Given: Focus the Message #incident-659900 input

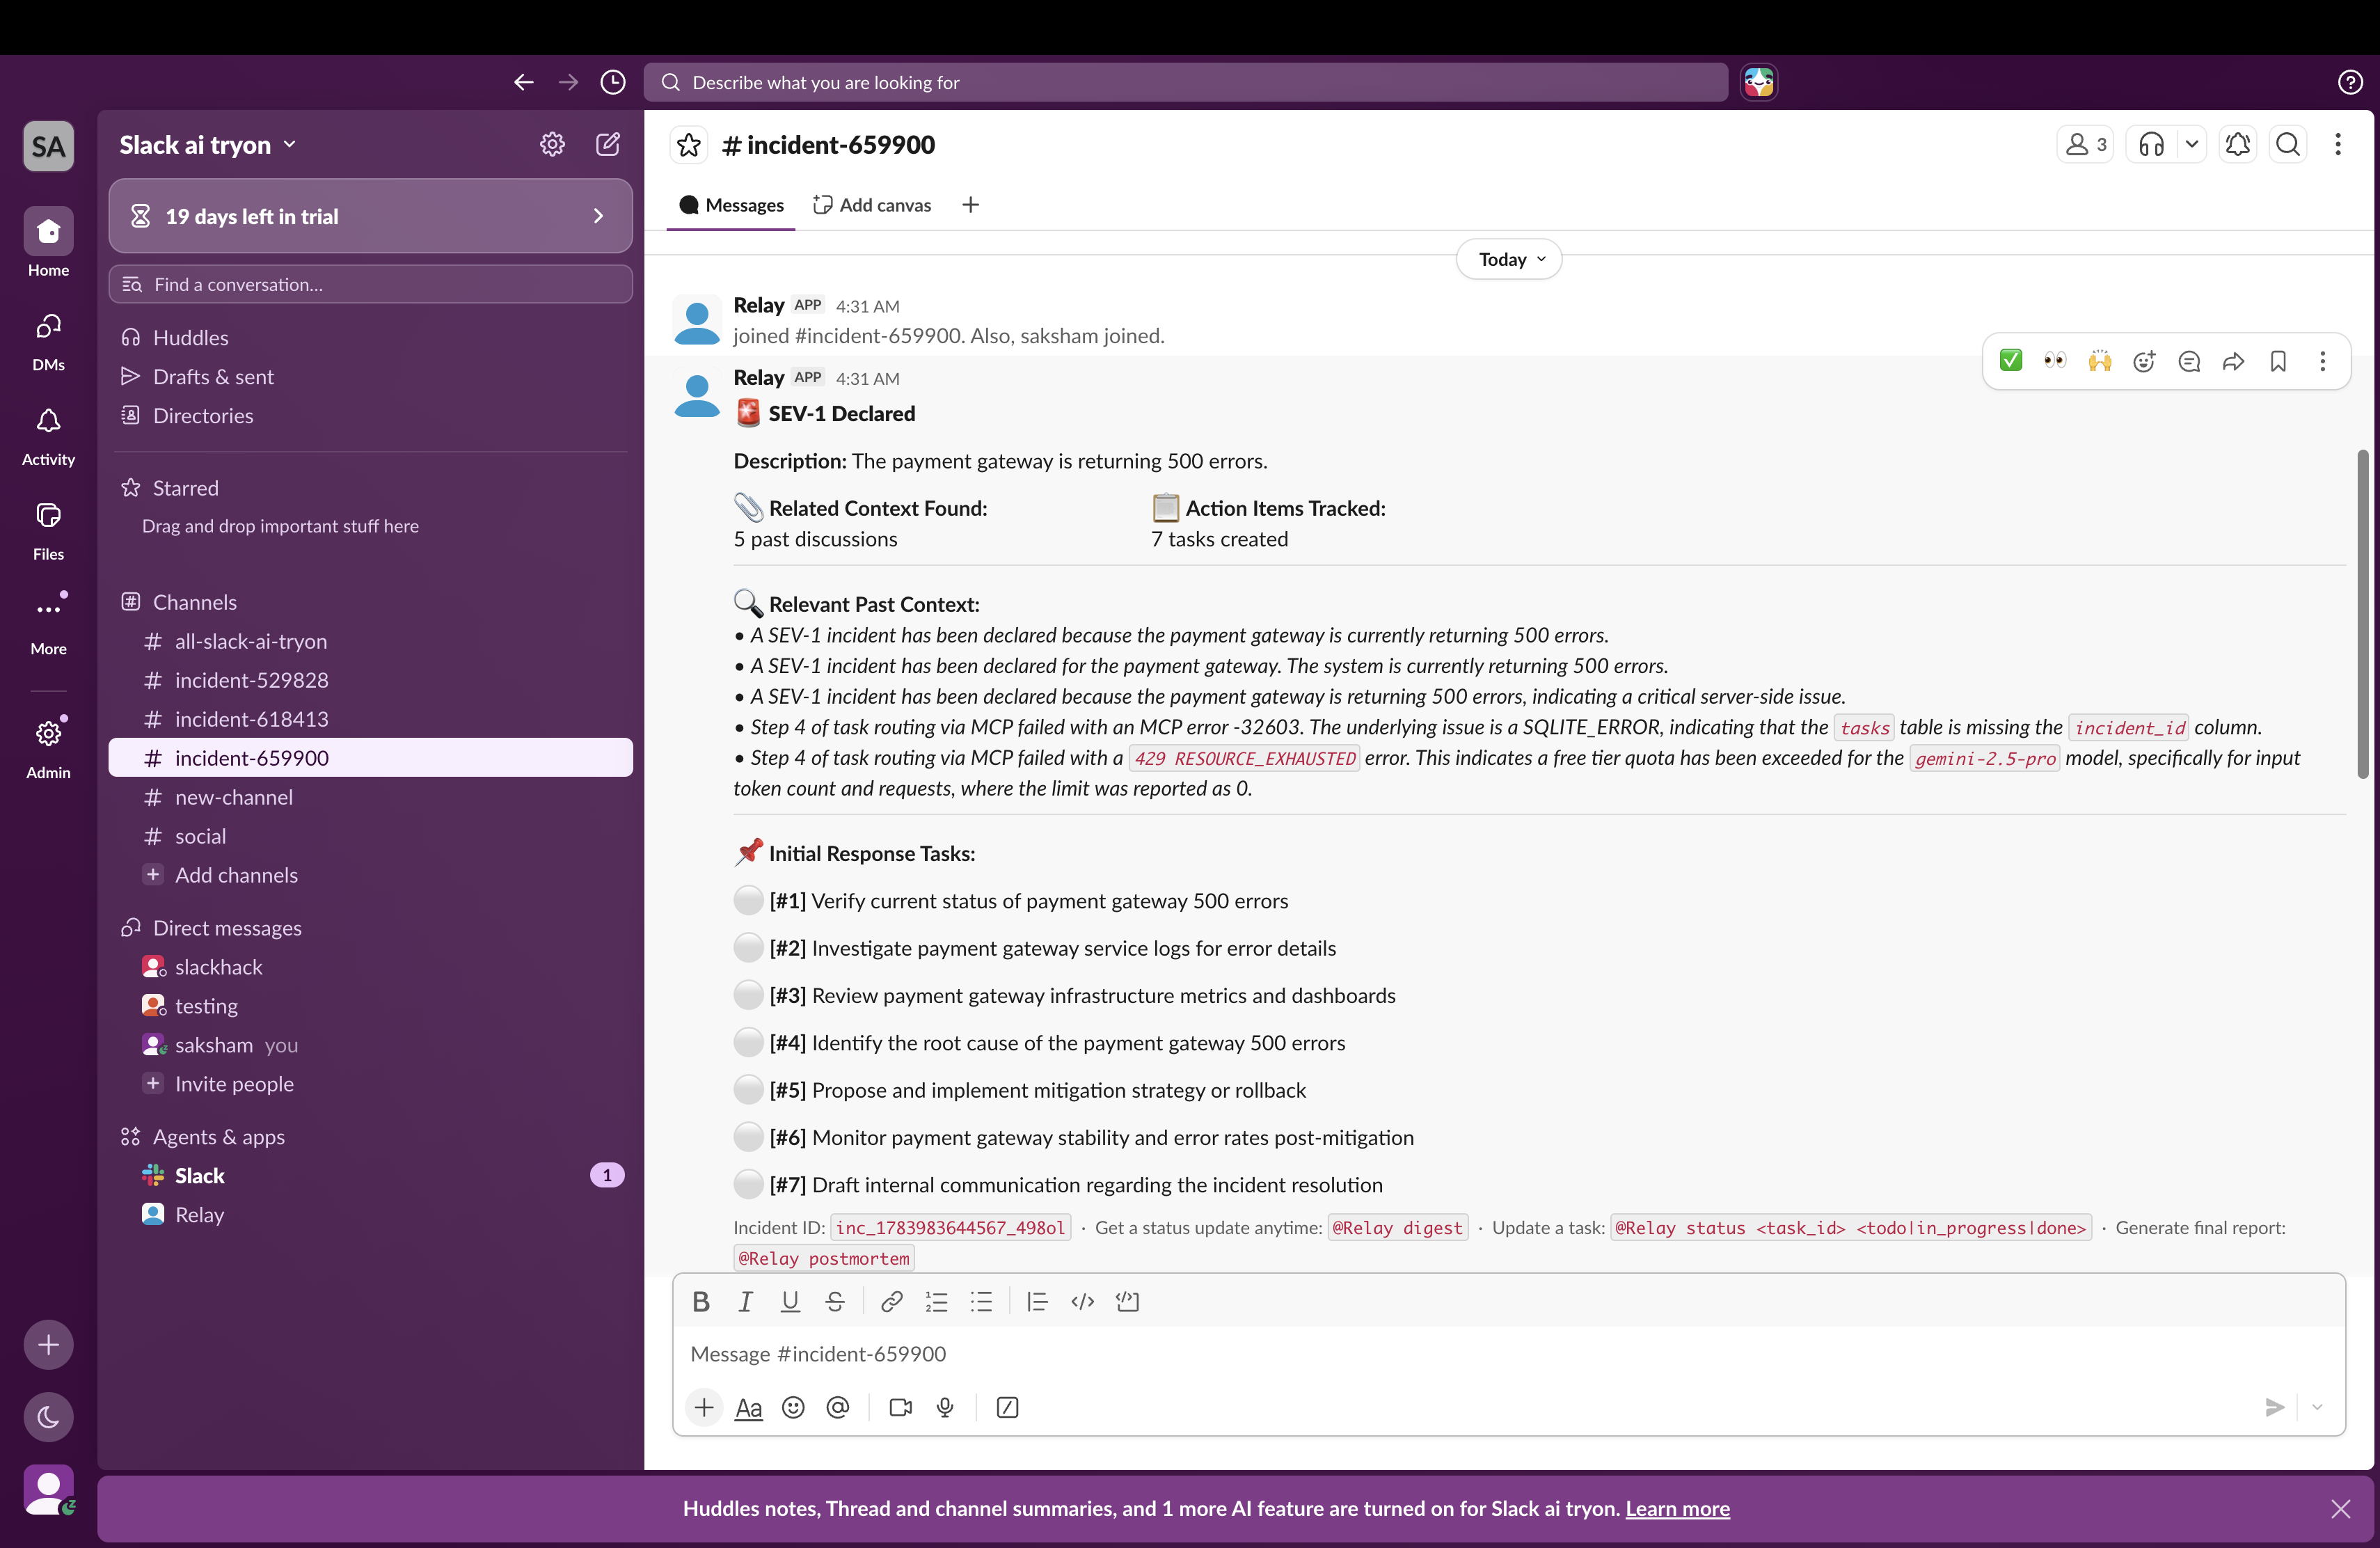Looking at the screenshot, I should [1508, 1354].
